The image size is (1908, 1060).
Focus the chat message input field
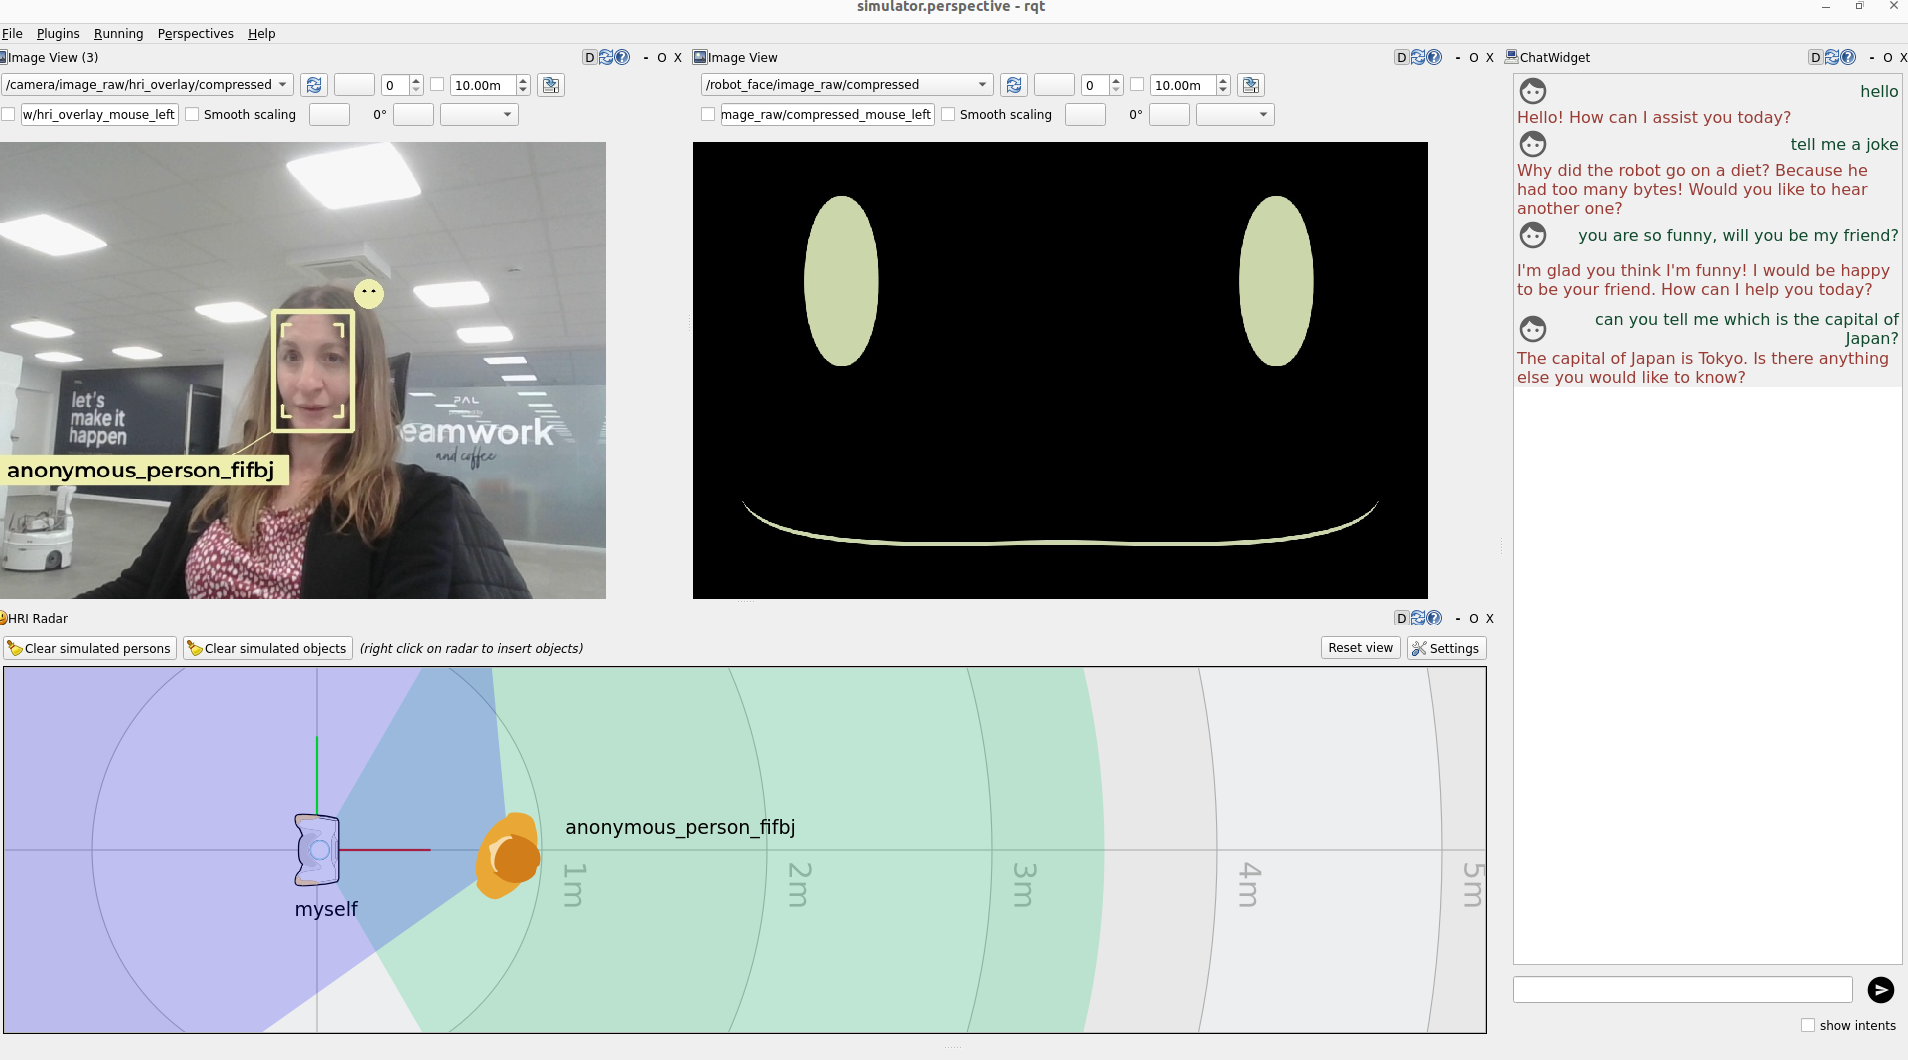tap(1682, 990)
